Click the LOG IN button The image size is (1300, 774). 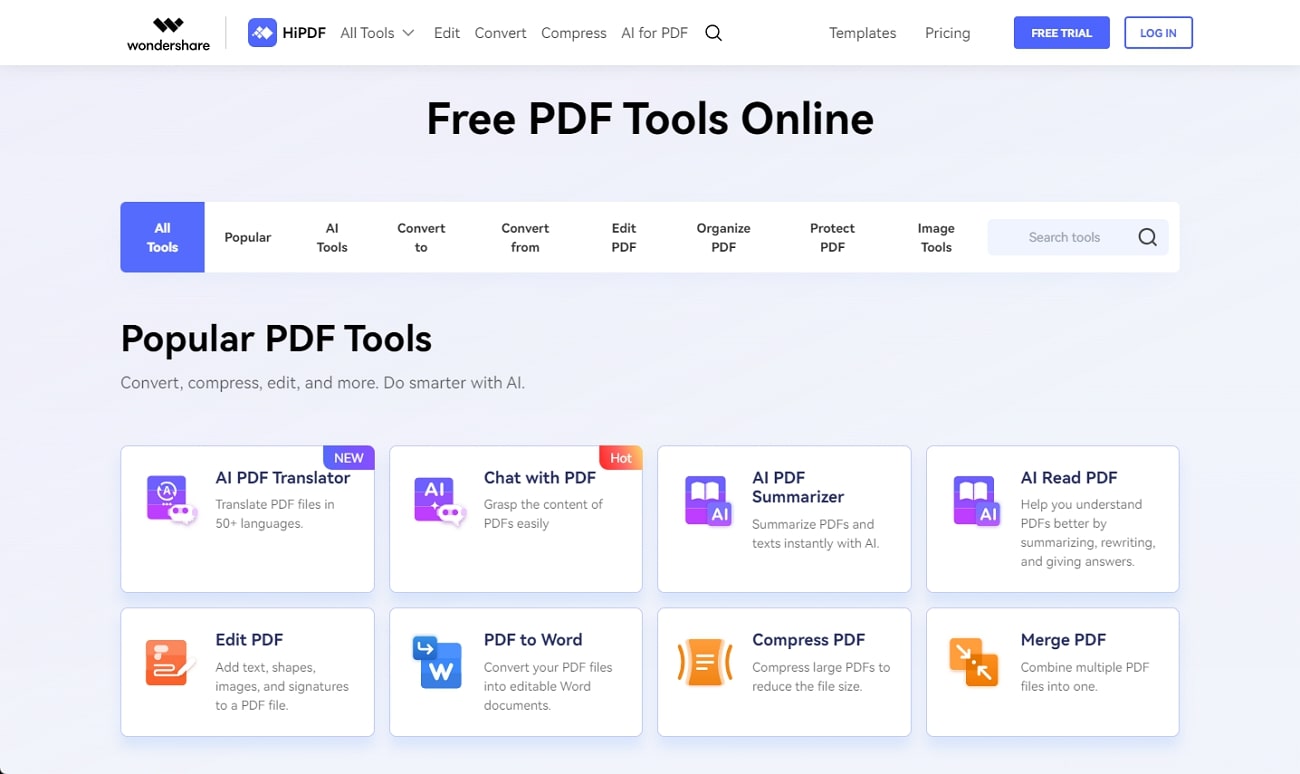coord(1158,33)
